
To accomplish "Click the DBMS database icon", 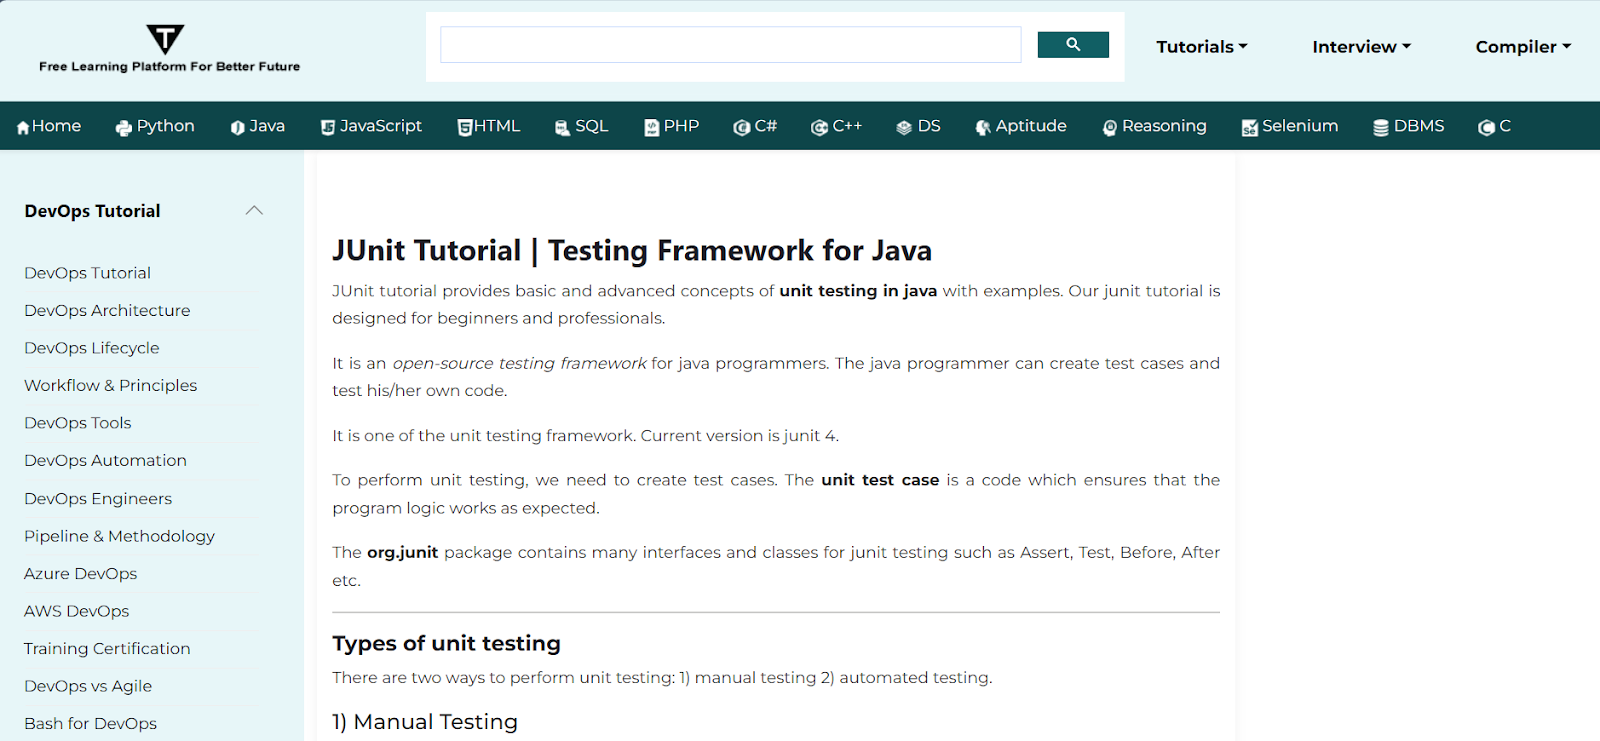I will [x=1381, y=128].
